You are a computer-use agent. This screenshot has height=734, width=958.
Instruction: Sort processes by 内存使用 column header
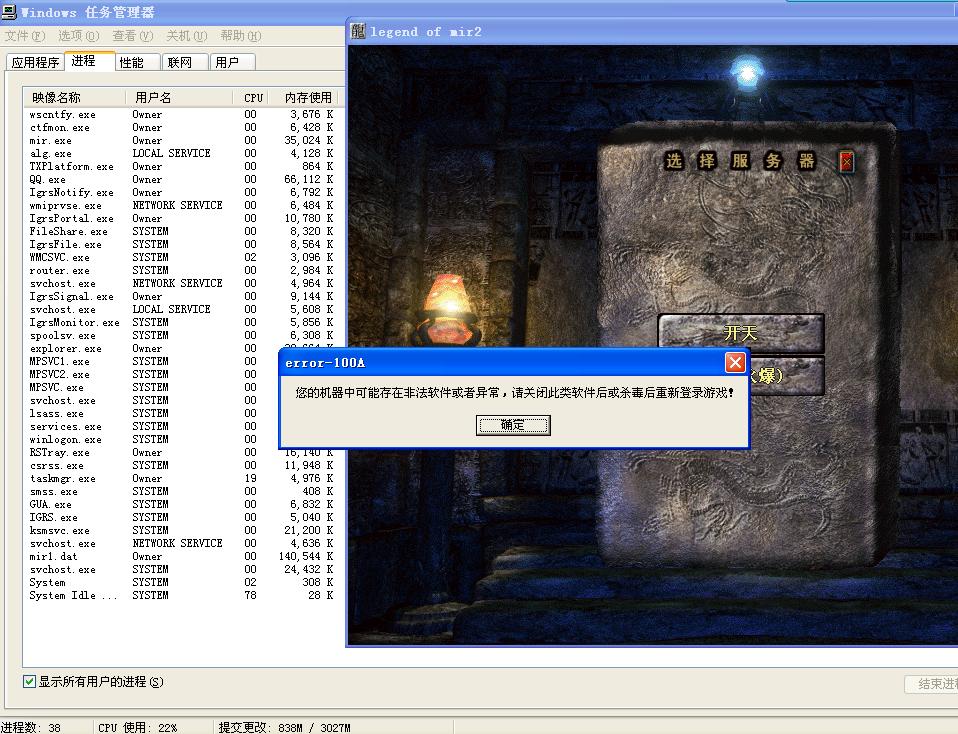click(x=302, y=98)
